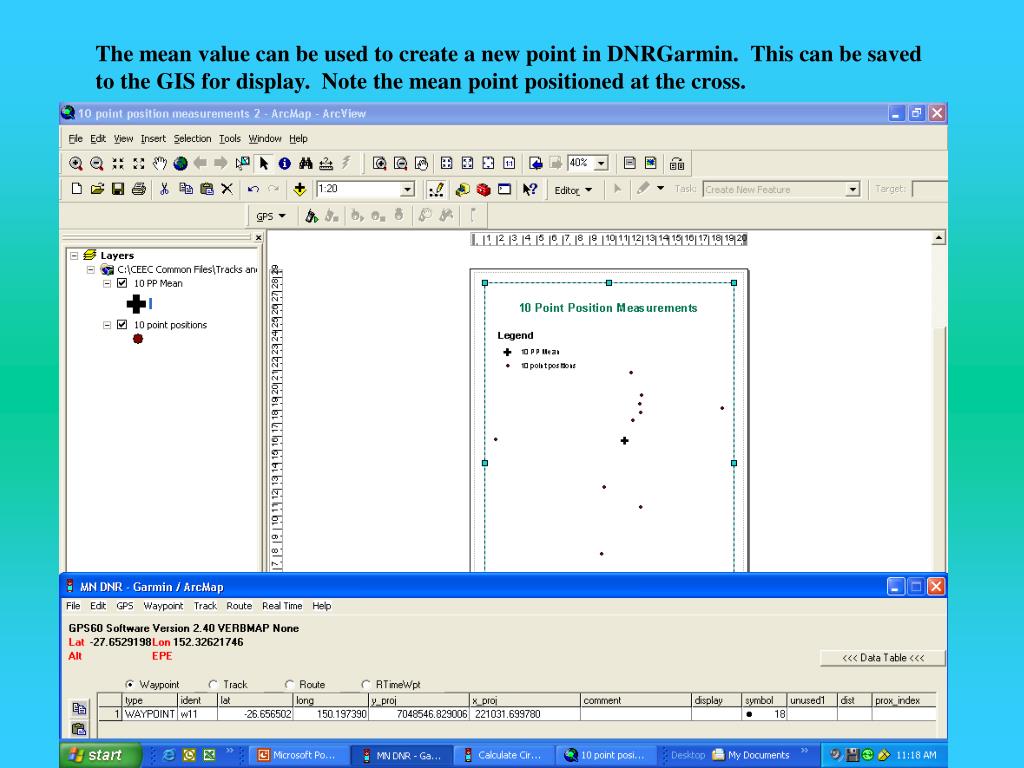1024x768 pixels.
Task: Select the Track radio button
Action: 213,684
